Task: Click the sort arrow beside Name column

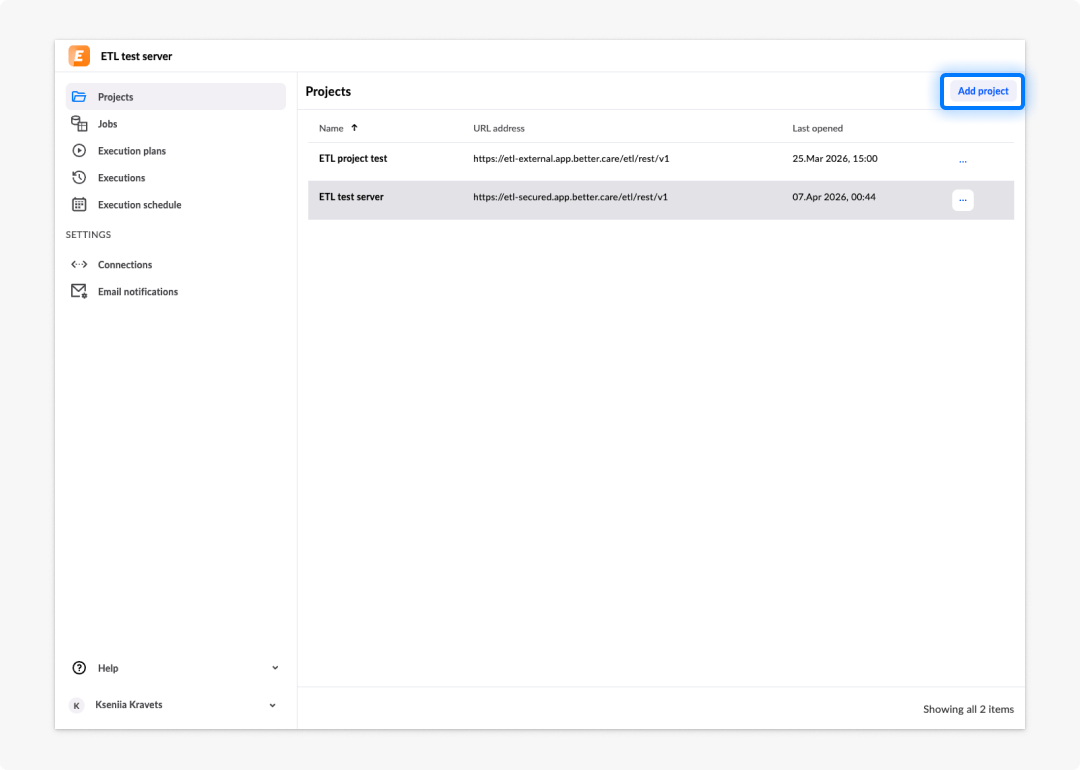Action: tap(355, 127)
